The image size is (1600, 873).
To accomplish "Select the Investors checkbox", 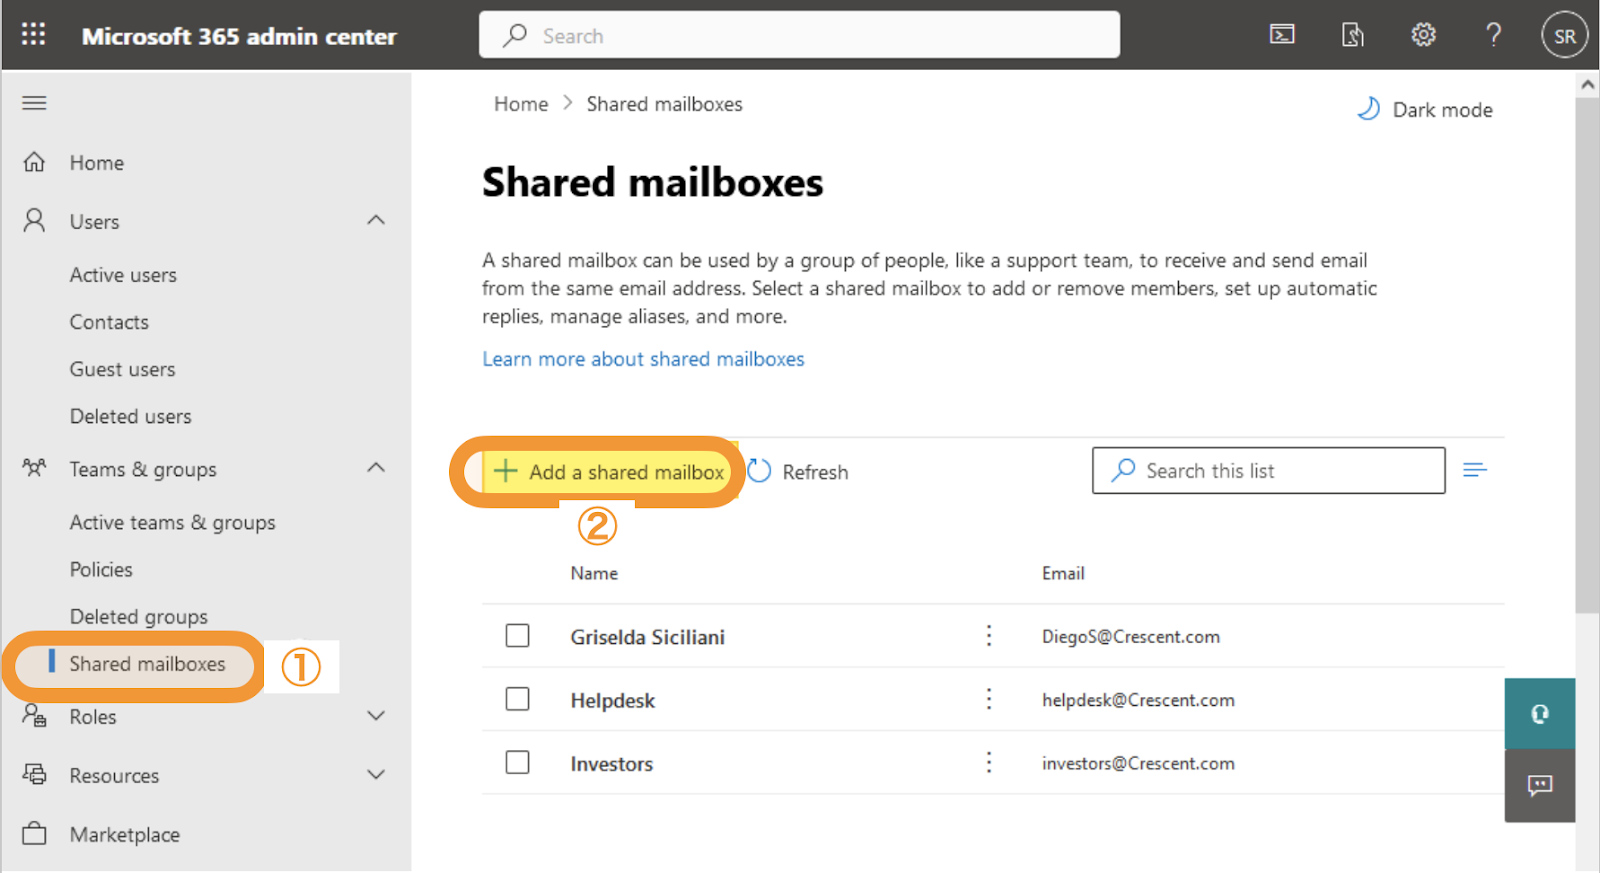I will click(x=517, y=763).
